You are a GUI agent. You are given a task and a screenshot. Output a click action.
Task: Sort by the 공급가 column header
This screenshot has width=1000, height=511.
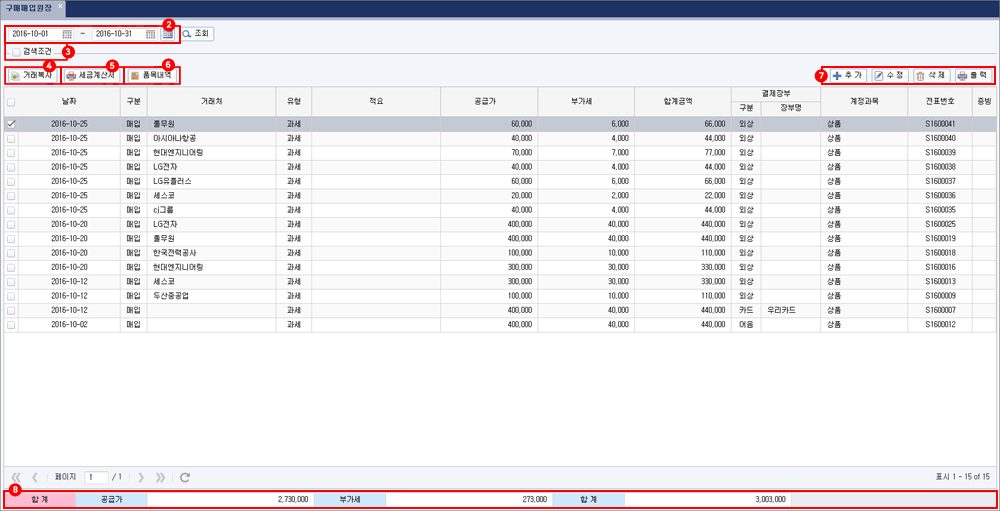pyautogui.click(x=489, y=101)
